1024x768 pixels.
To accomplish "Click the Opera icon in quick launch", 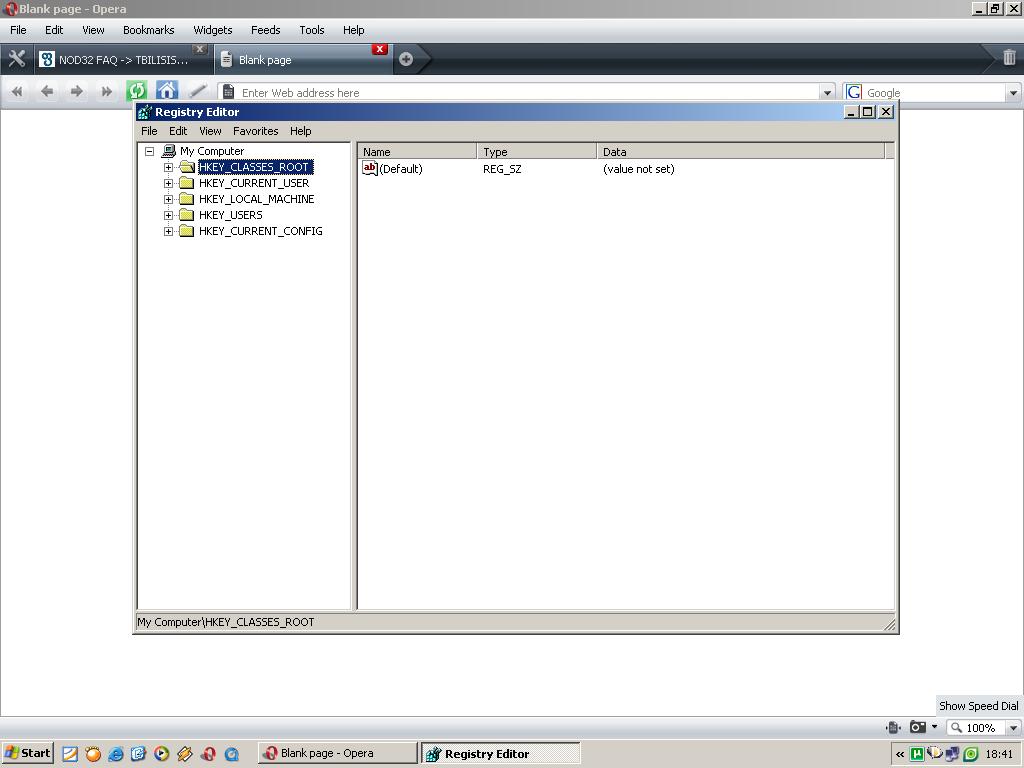I will point(208,754).
